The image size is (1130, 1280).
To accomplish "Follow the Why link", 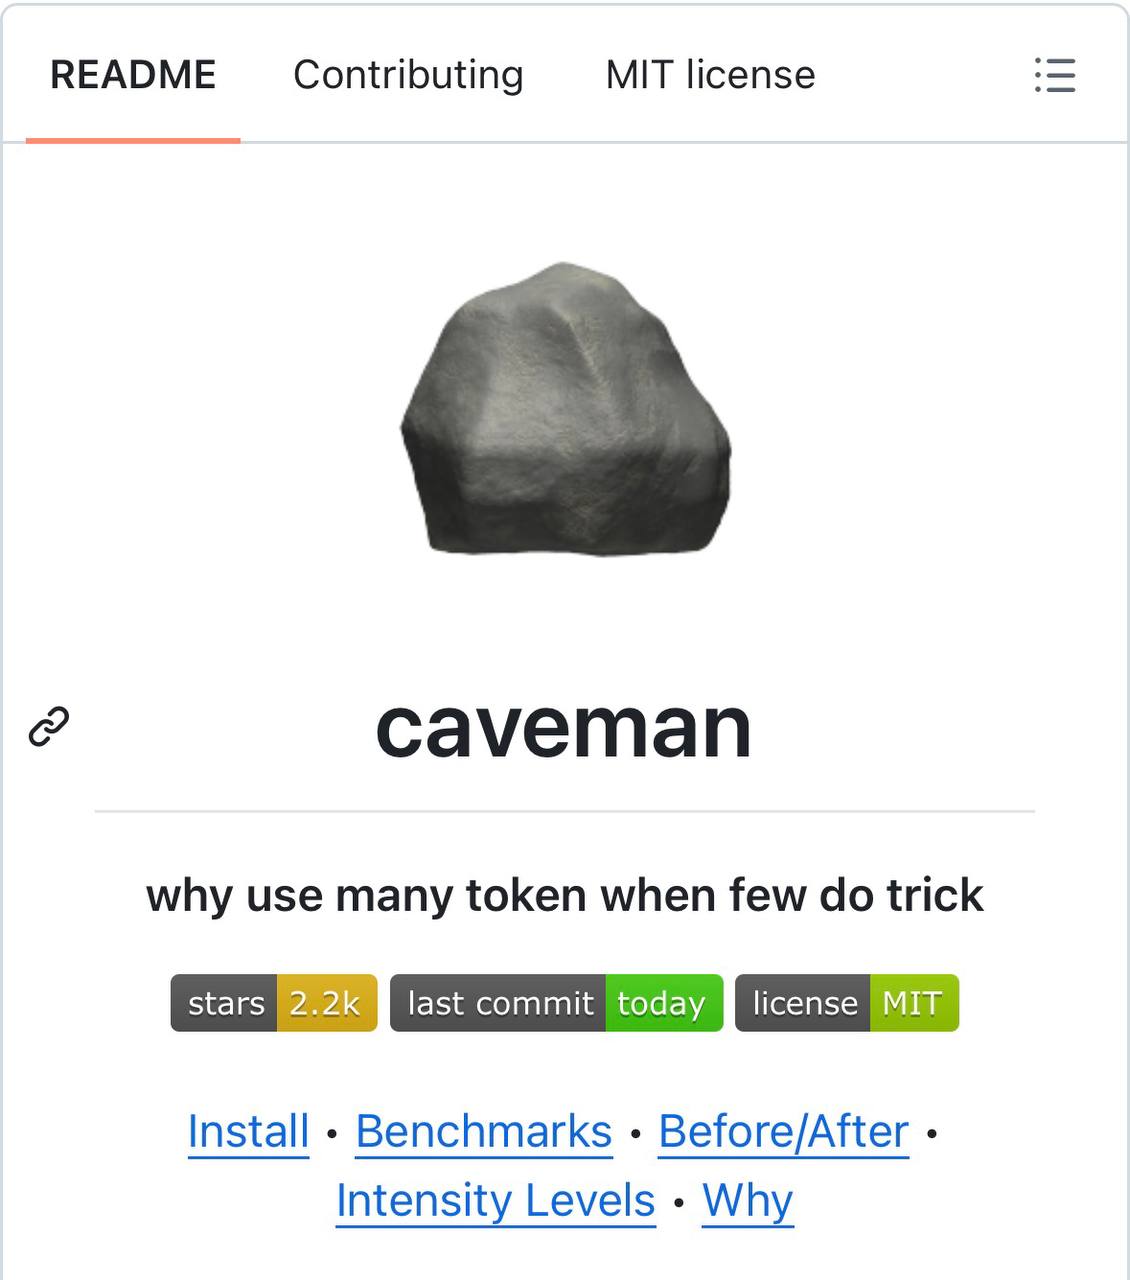I will pyautogui.click(x=748, y=1201).
